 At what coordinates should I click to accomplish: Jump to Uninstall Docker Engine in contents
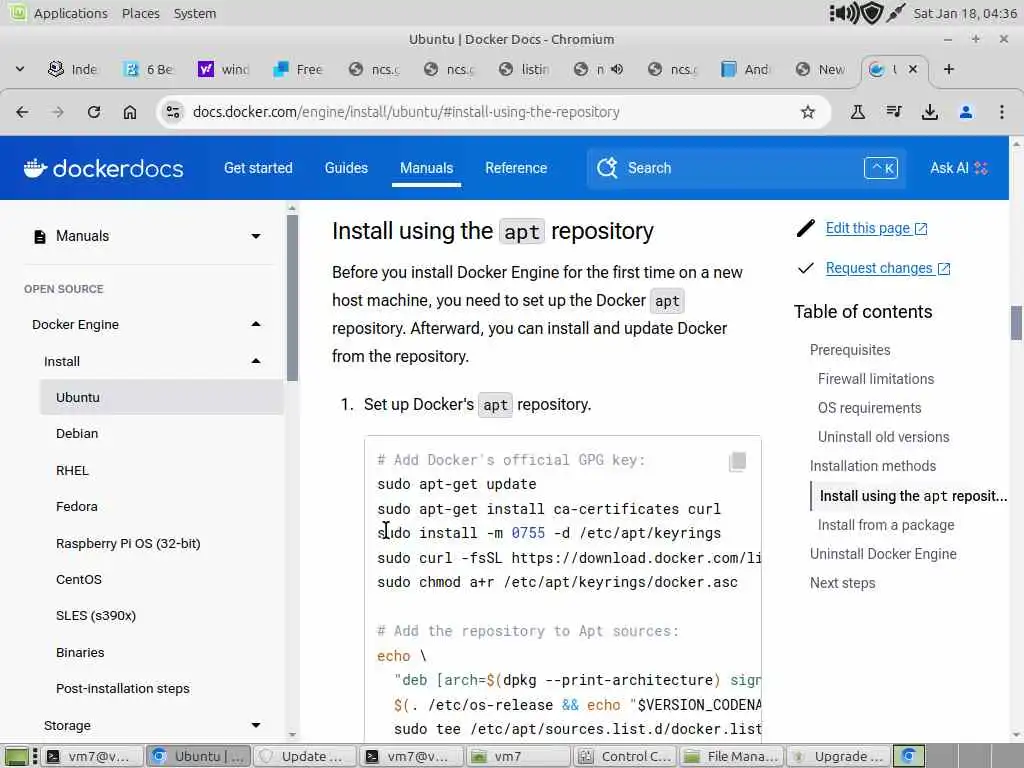point(883,554)
